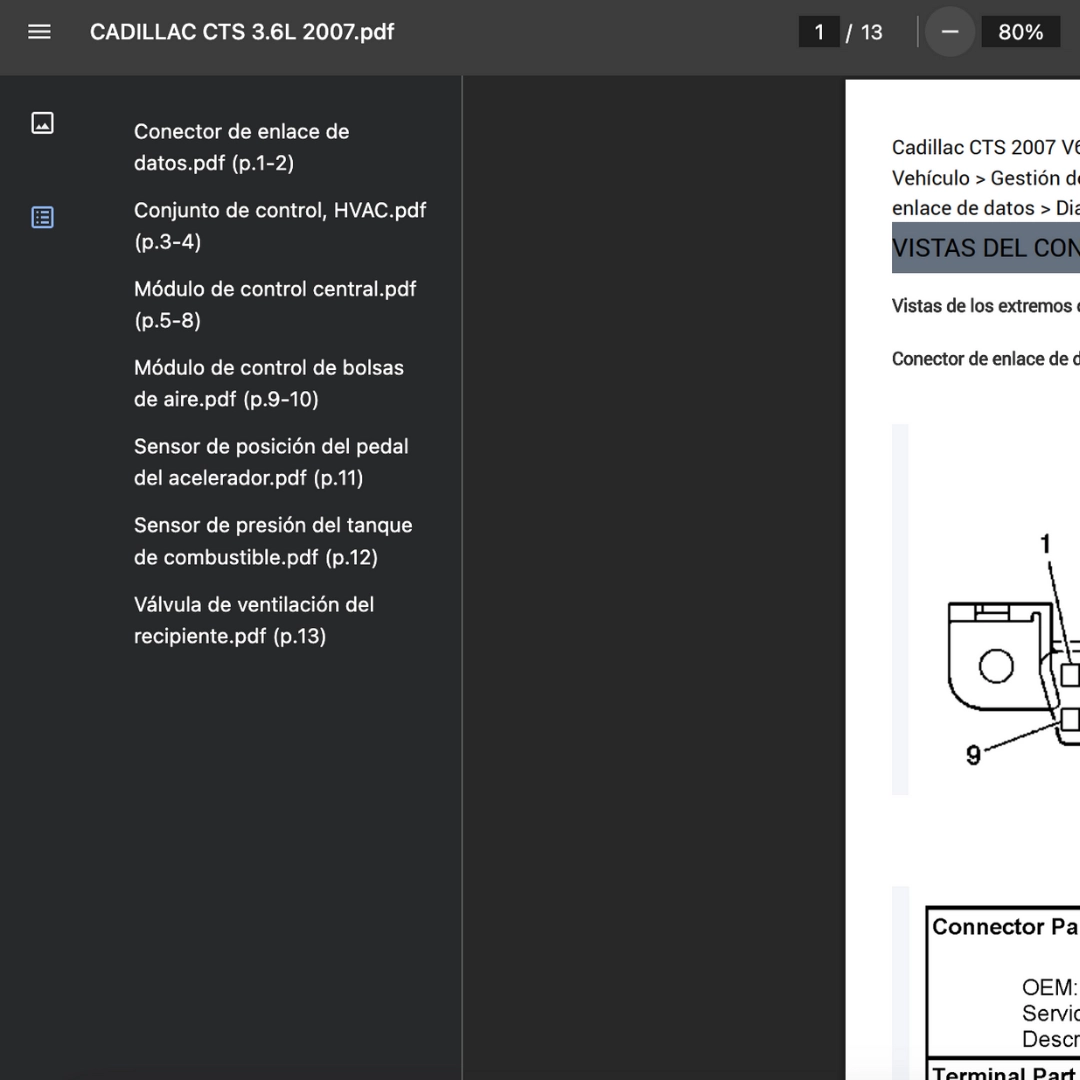Click the text 'Cadillac CTS 2007 V6' on page
The width and height of the screenshot is (1080, 1080).
[x=986, y=147]
